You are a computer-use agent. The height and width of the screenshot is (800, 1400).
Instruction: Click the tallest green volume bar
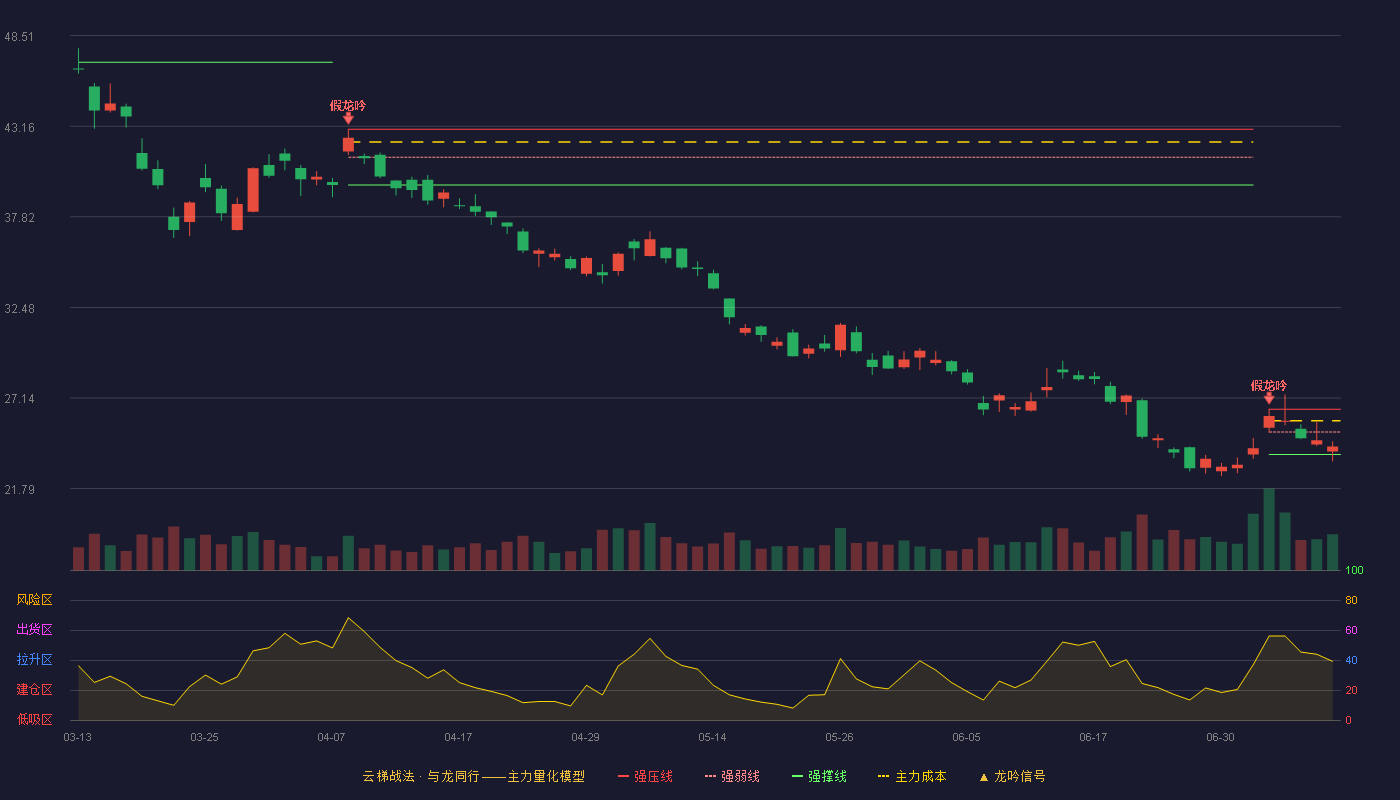click(x=1269, y=529)
